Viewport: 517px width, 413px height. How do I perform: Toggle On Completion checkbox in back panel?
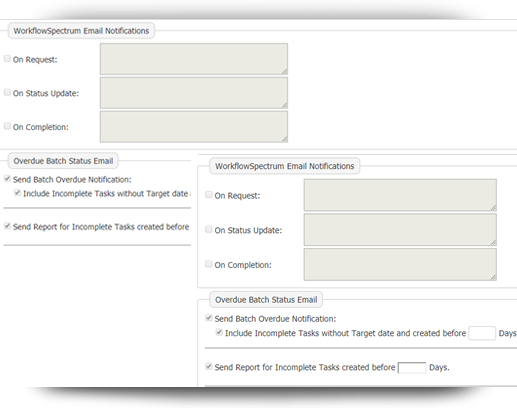coord(7,126)
